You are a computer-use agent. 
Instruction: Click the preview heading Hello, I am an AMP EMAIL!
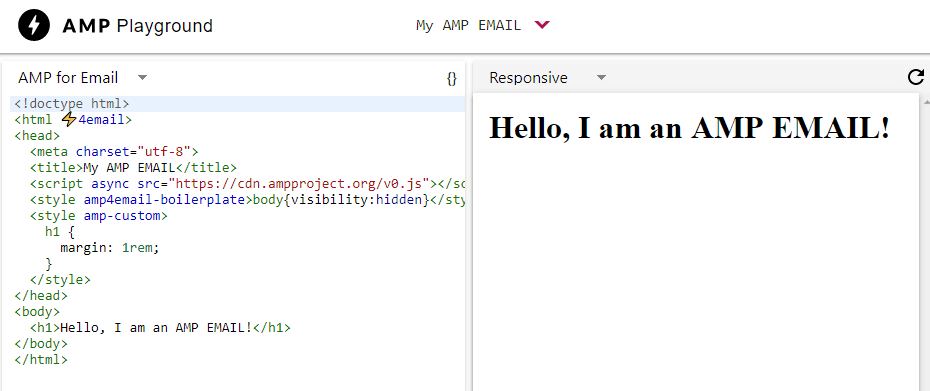[x=689, y=128]
